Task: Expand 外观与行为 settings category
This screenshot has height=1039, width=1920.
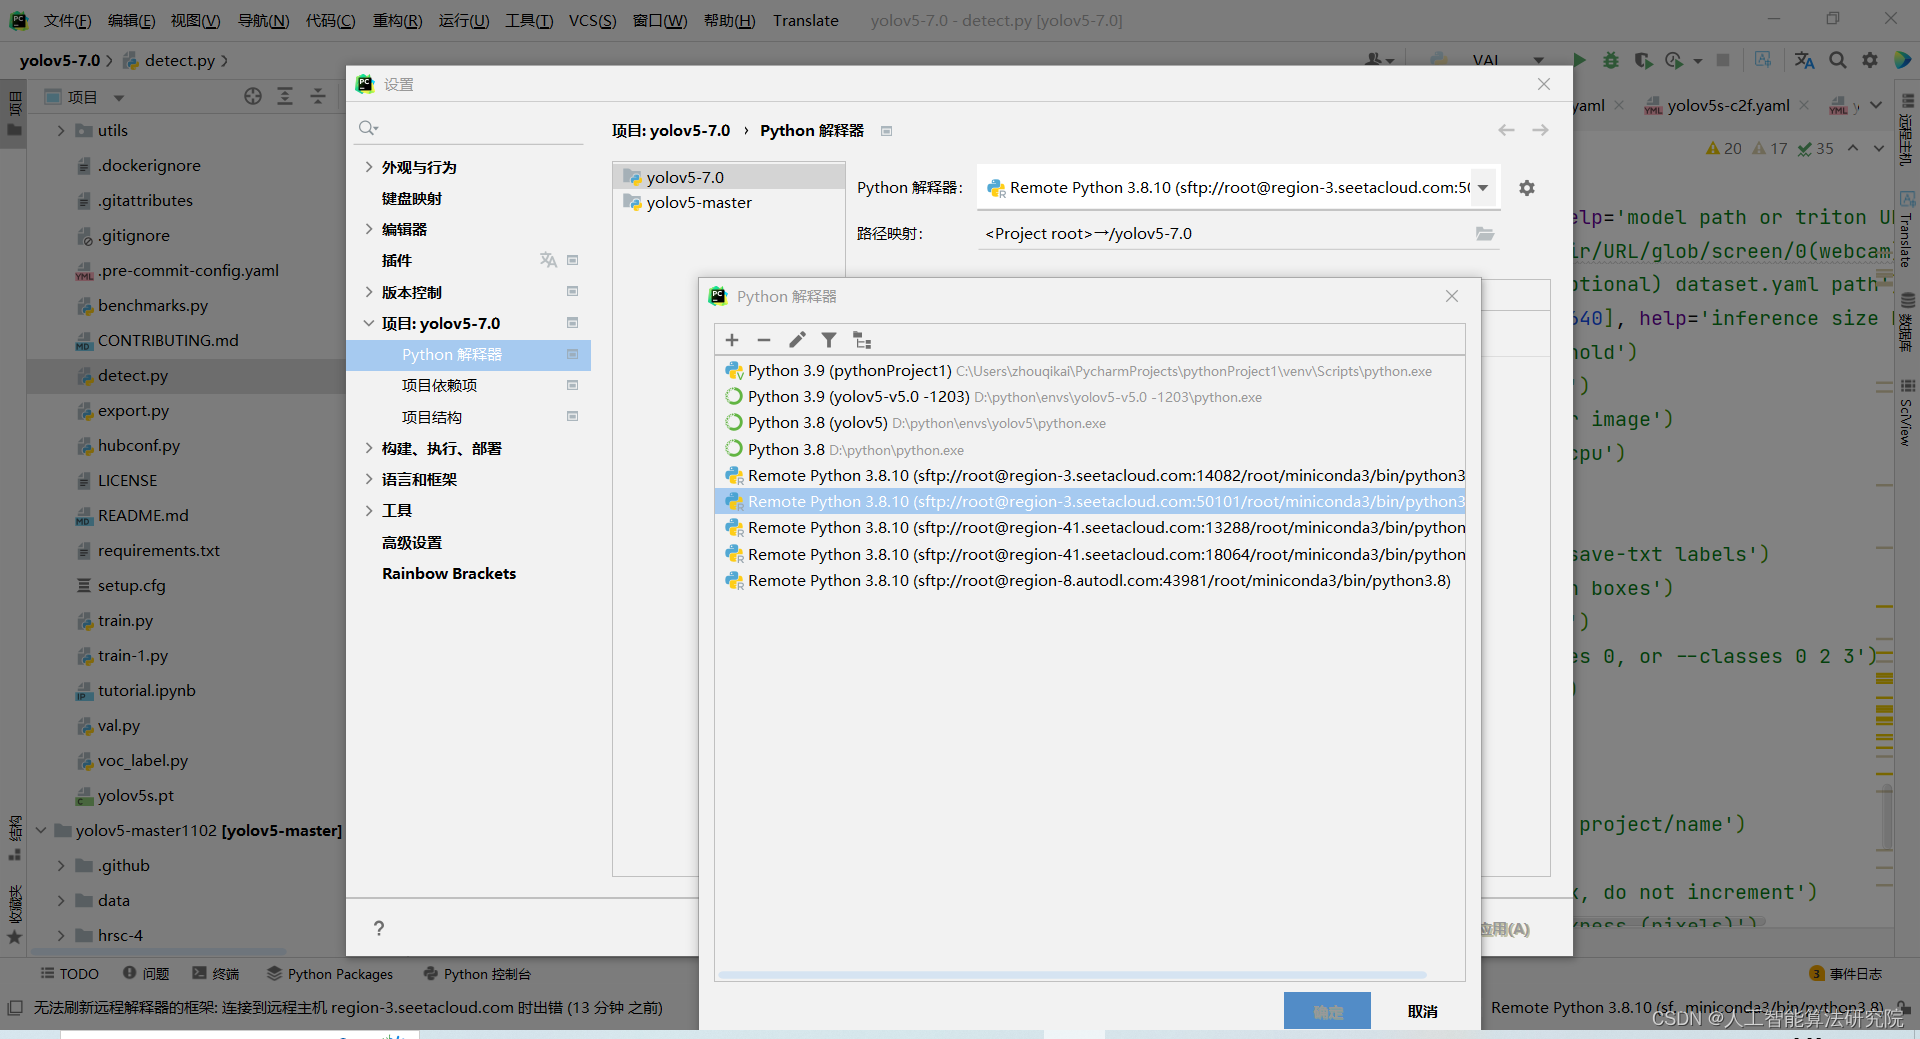Action: pos(369,167)
